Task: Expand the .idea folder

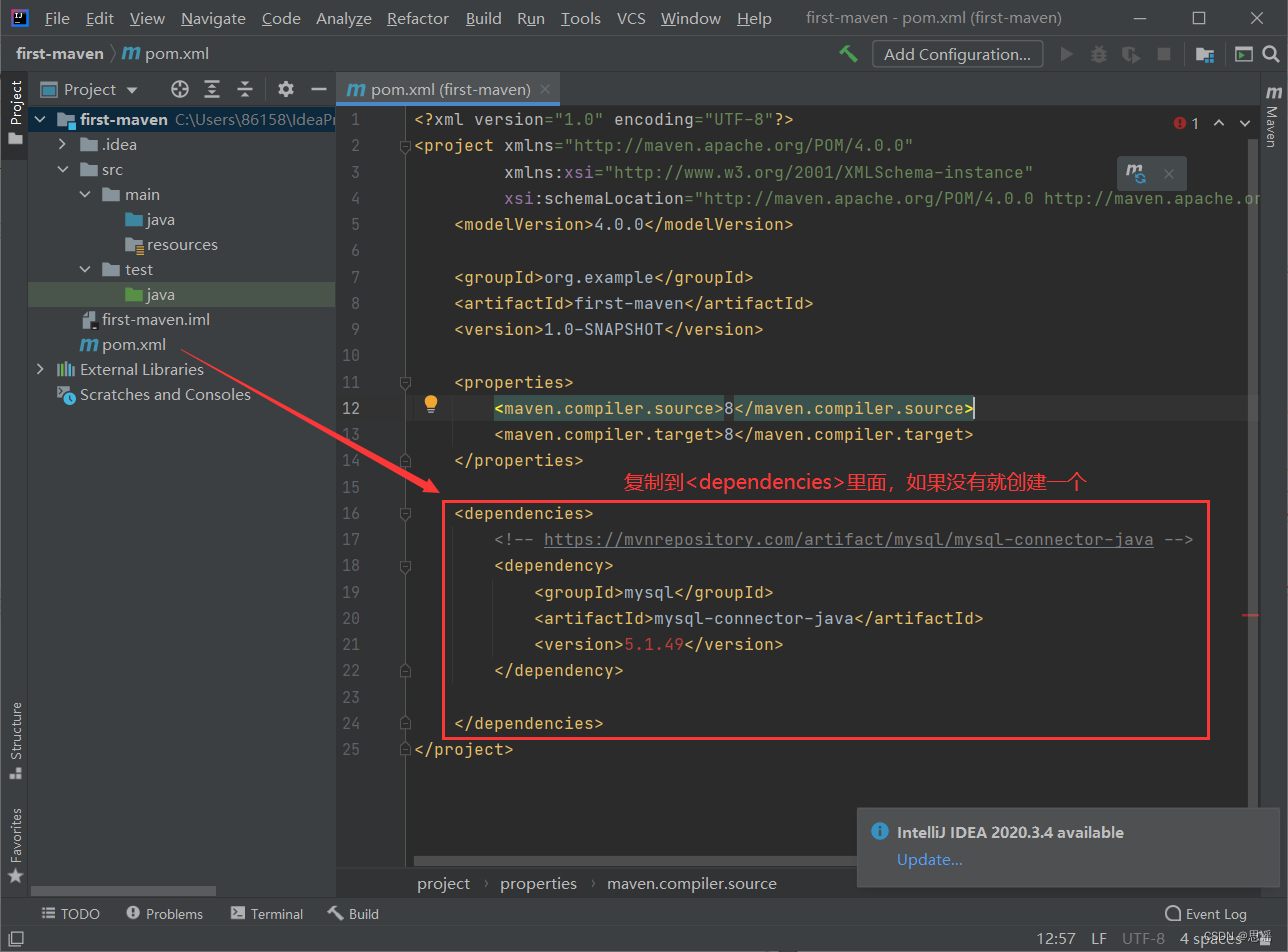Action: (62, 144)
